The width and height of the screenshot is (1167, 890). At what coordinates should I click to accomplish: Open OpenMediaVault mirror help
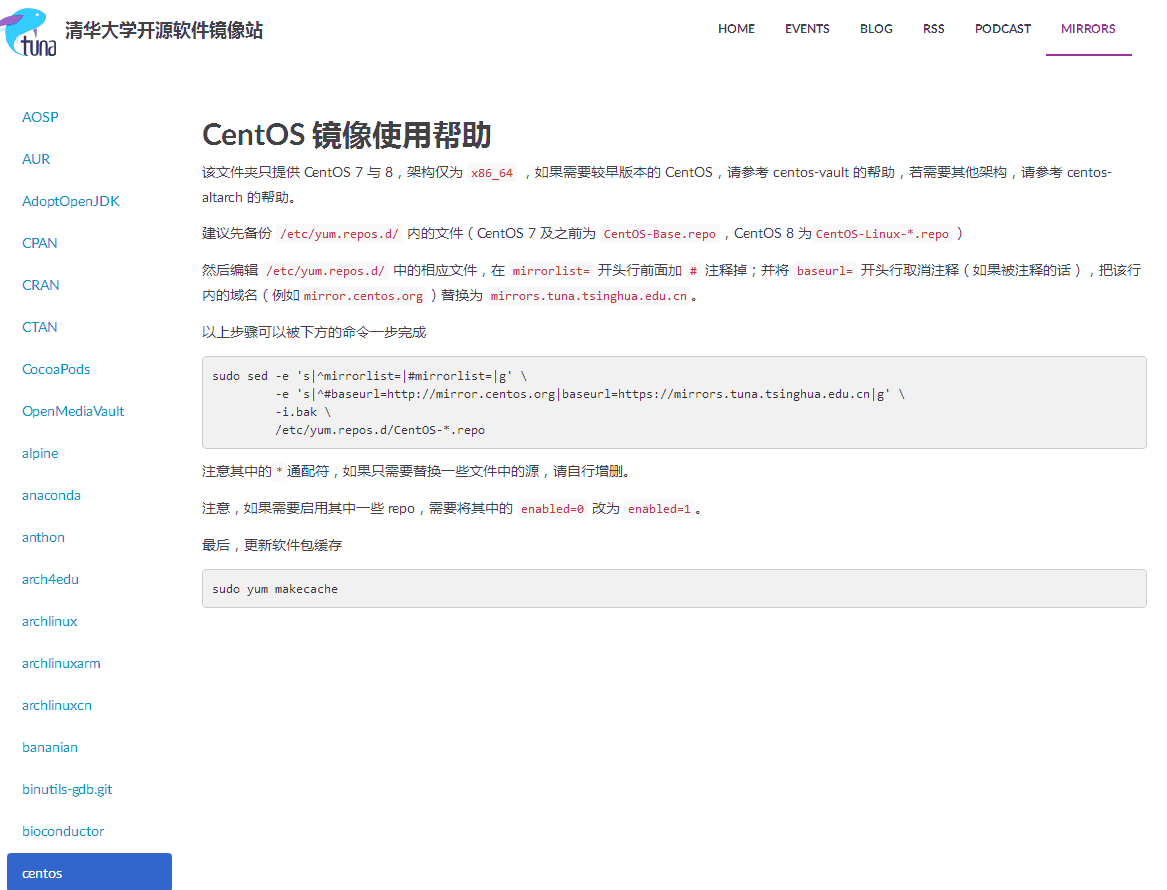73,412
